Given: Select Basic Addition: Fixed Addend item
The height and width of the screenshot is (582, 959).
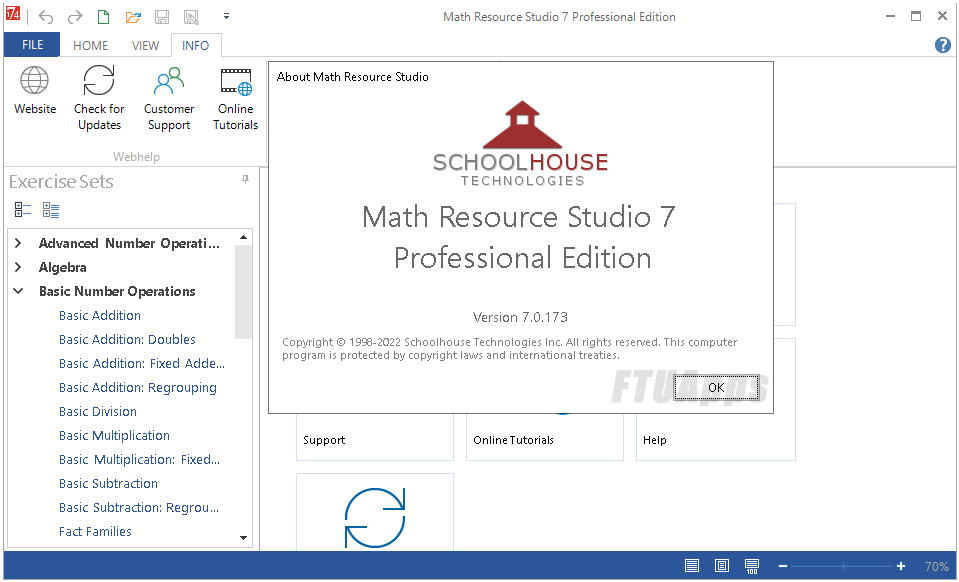Looking at the screenshot, I should [142, 363].
